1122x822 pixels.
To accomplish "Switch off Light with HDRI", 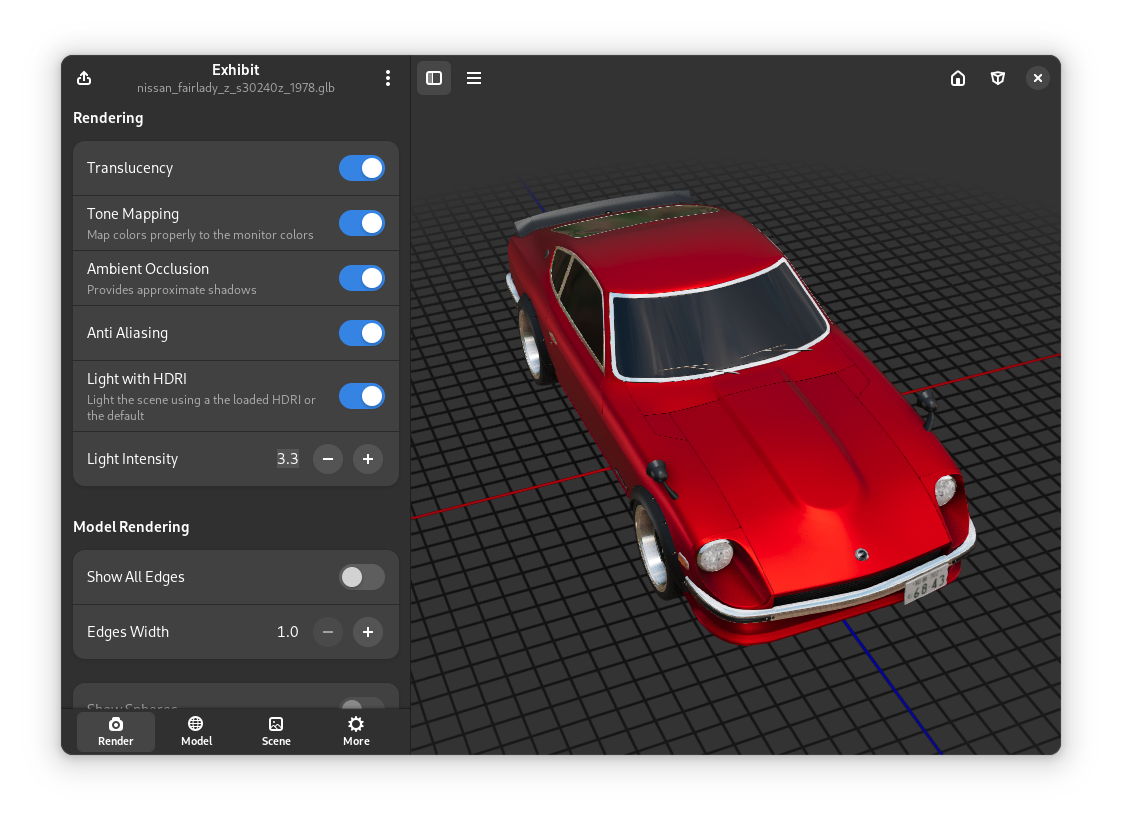I will [x=361, y=396].
